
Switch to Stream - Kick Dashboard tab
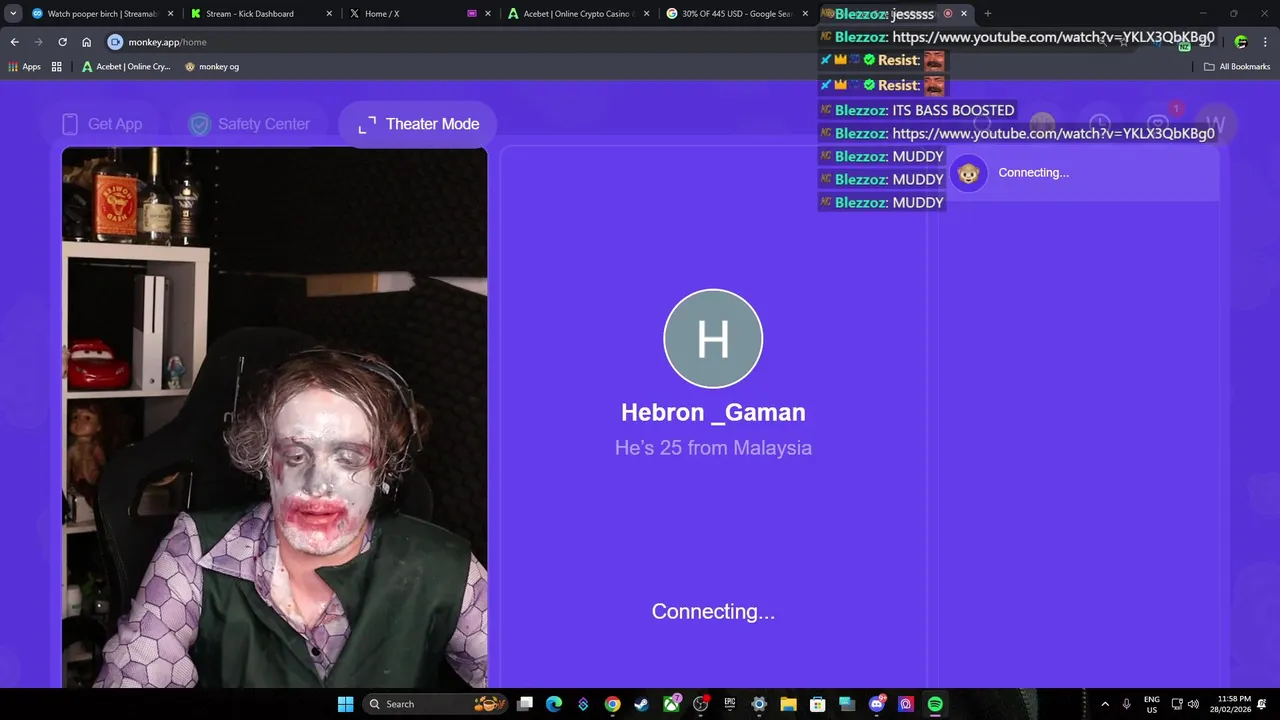[x=262, y=14]
